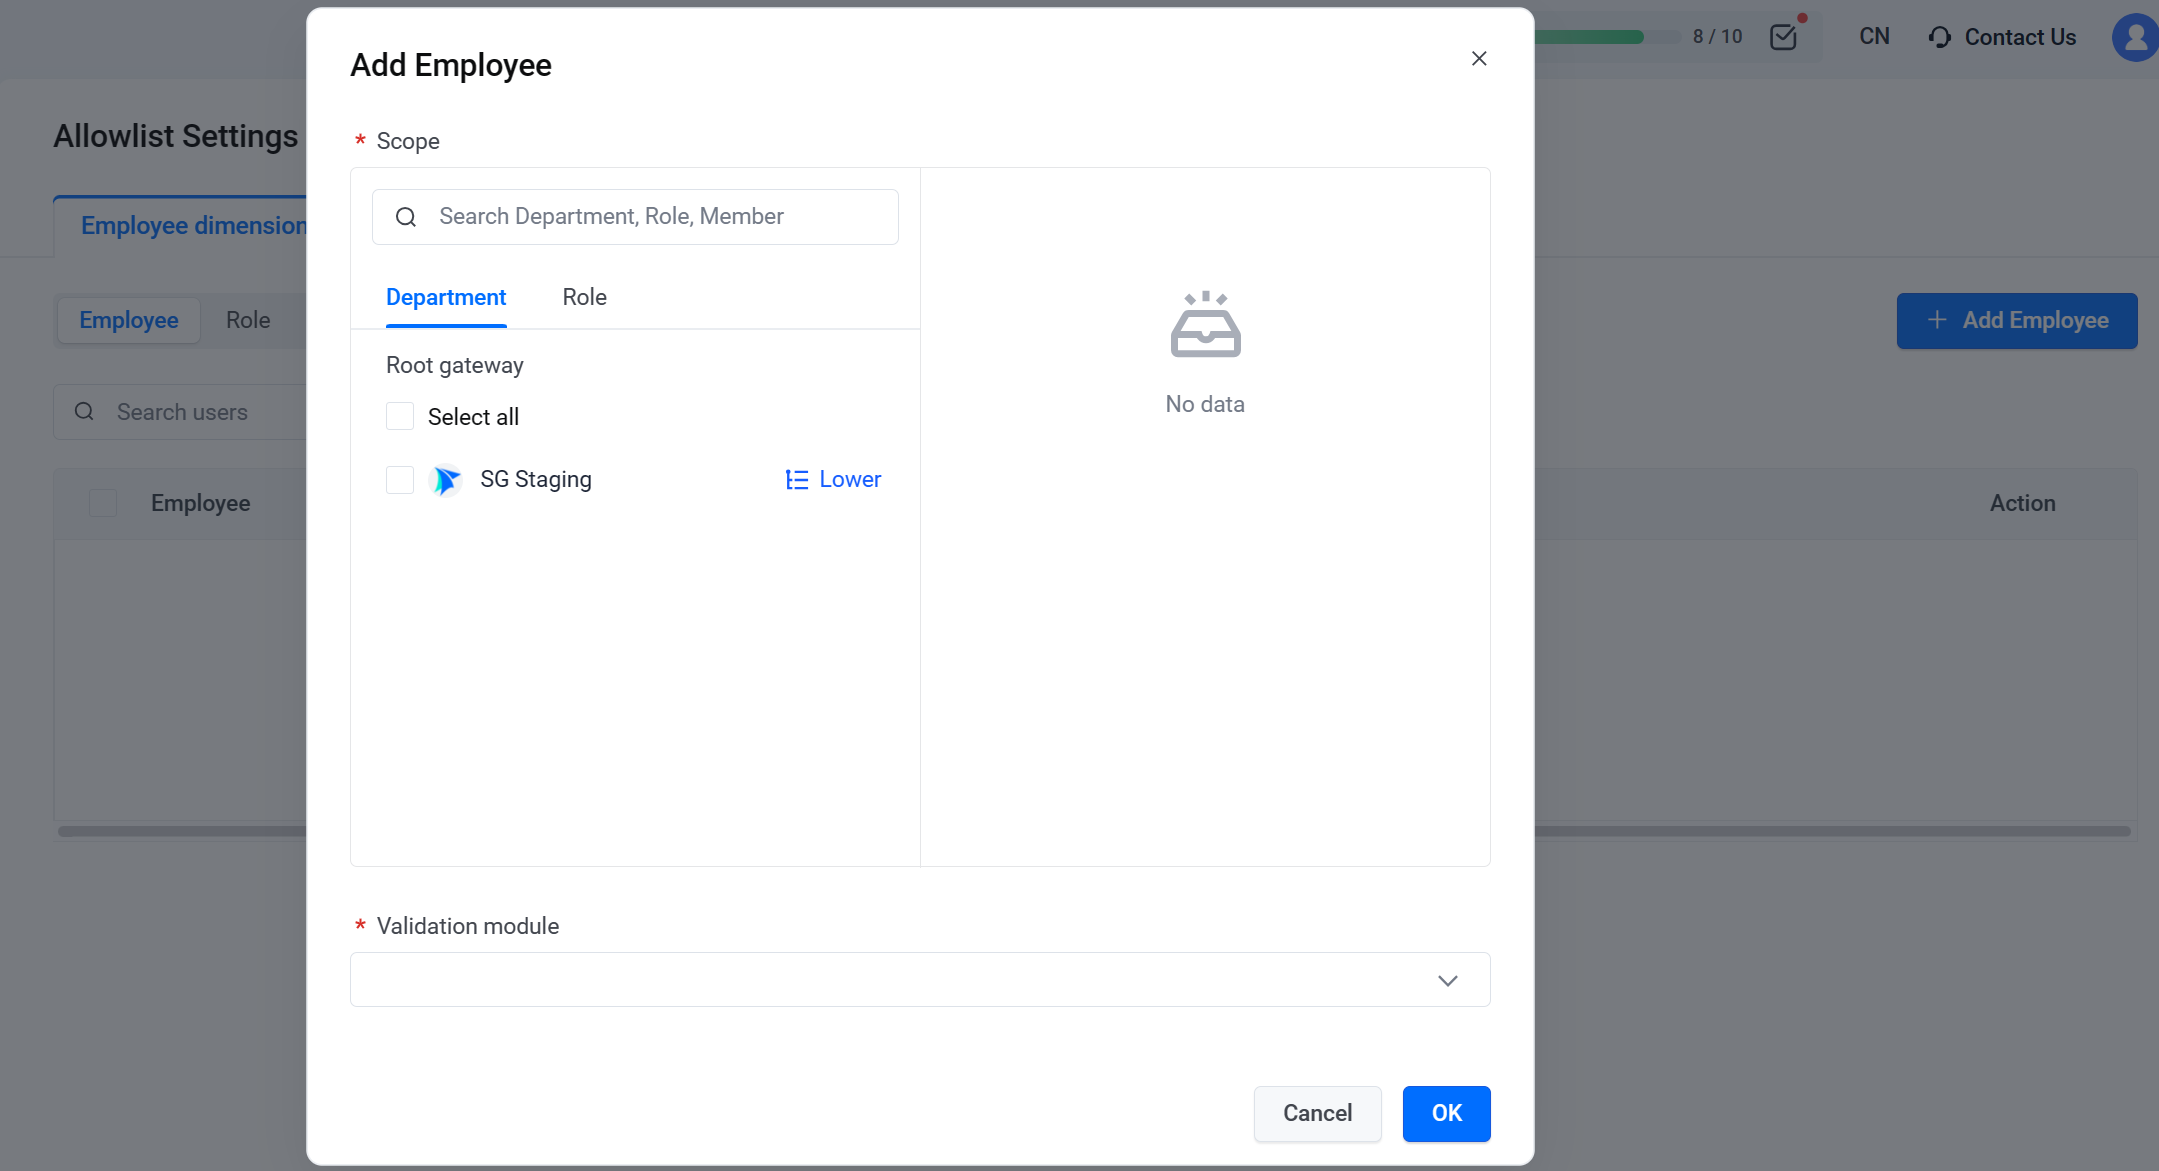Image resolution: width=2159 pixels, height=1171 pixels.
Task: Expand Lower levels under SG Staging
Action: [833, 479]
